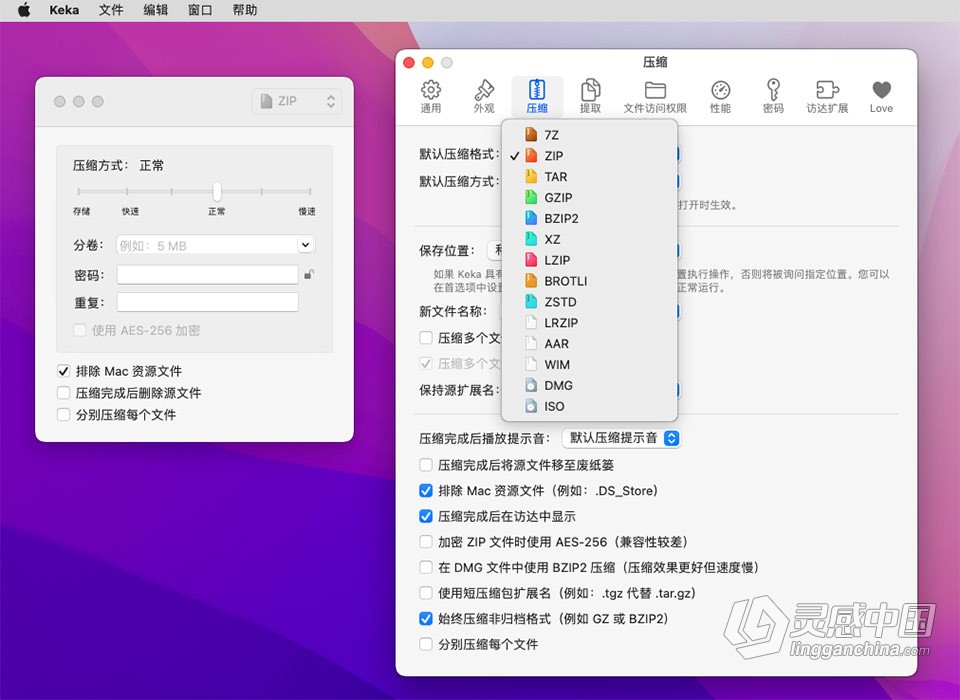
Task: Expand the 分卷 size combo box arrow
Action: coord(306,245)
